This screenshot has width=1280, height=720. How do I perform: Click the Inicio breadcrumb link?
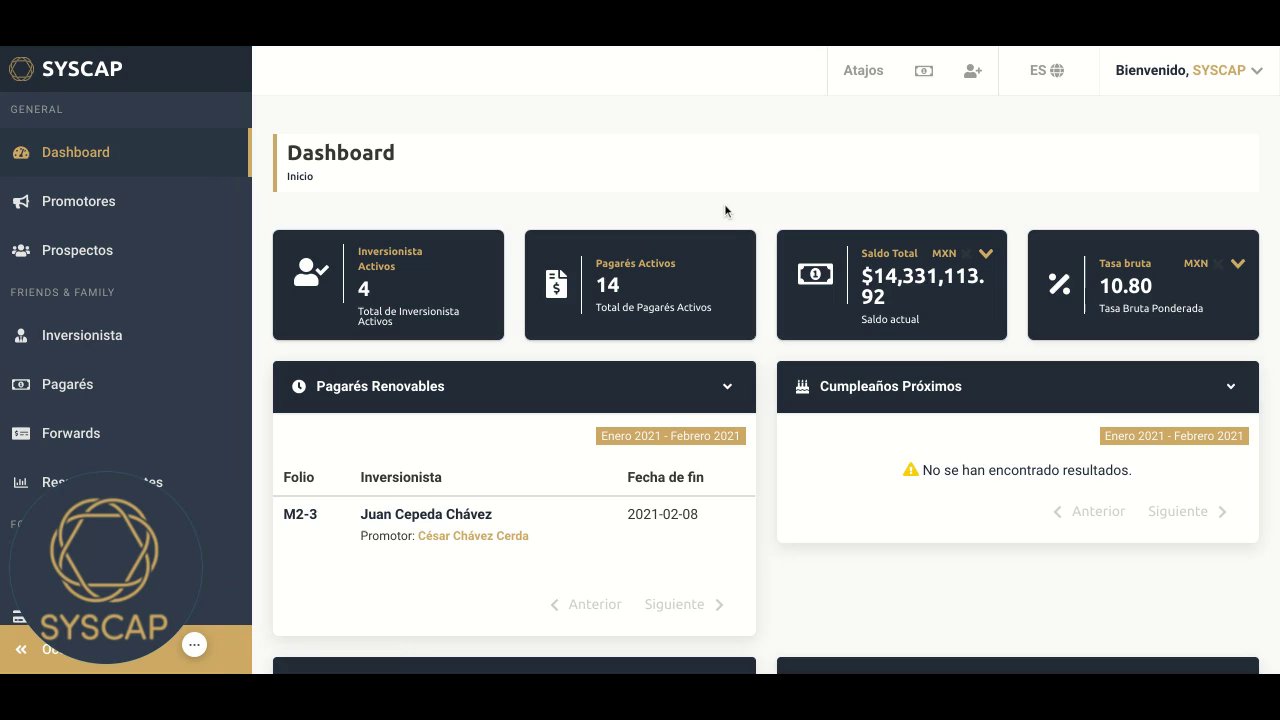300,176
